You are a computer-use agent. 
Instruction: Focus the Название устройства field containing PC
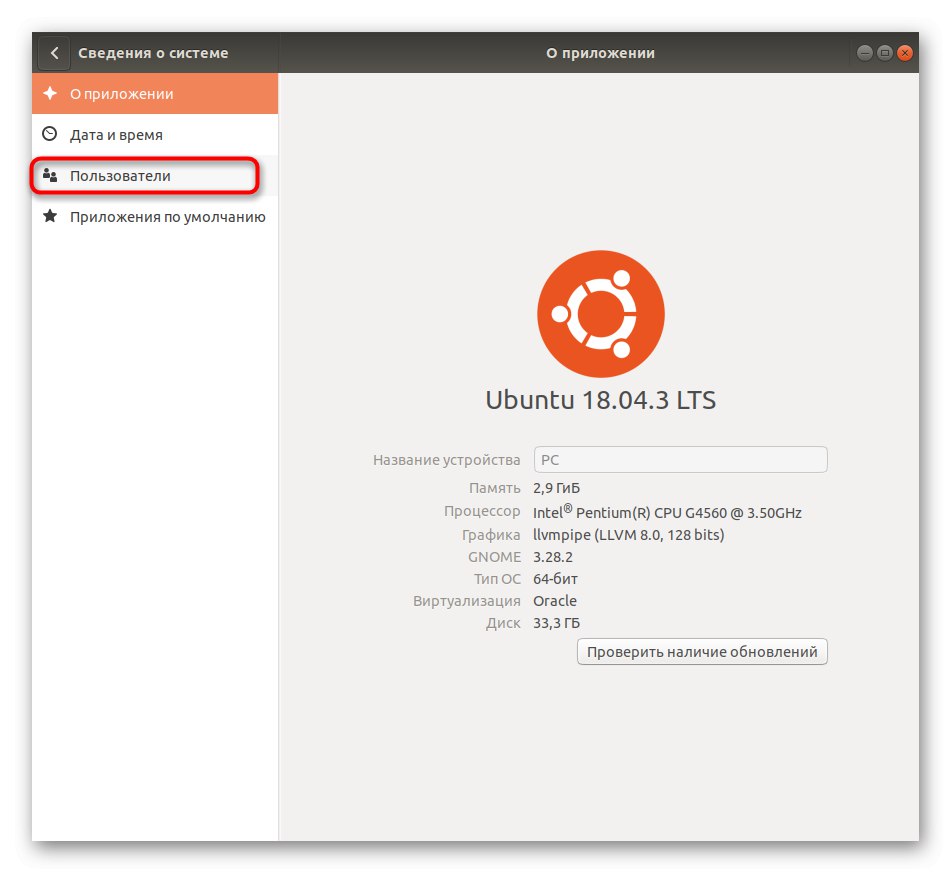[x=680, y=459]
